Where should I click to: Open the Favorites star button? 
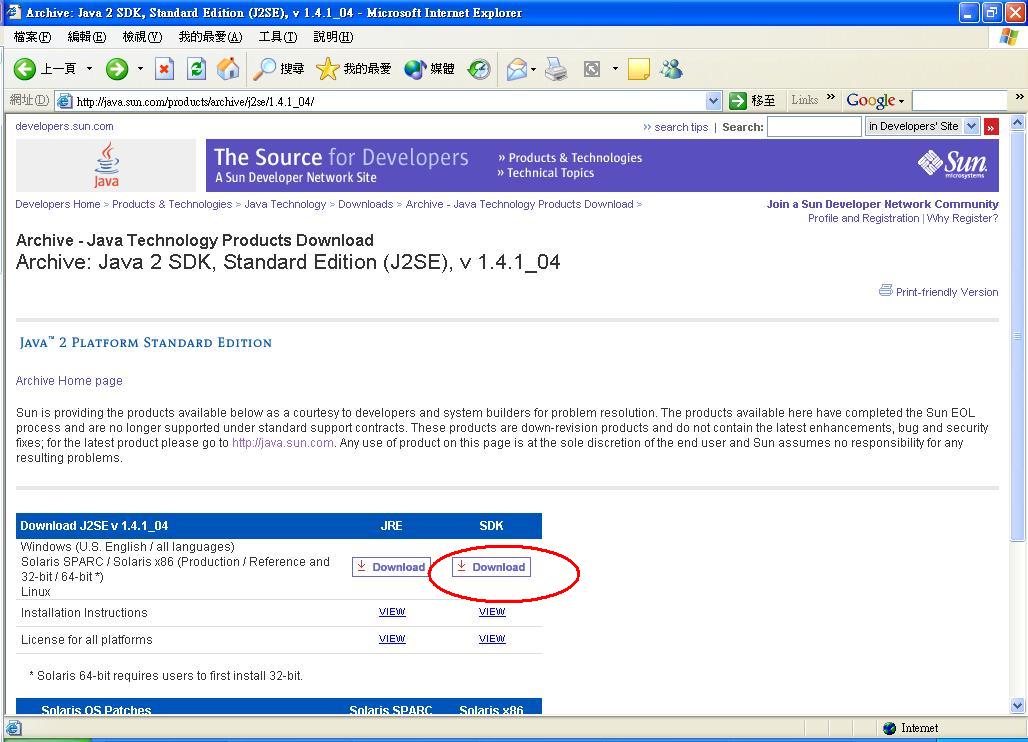pos(353,69)
